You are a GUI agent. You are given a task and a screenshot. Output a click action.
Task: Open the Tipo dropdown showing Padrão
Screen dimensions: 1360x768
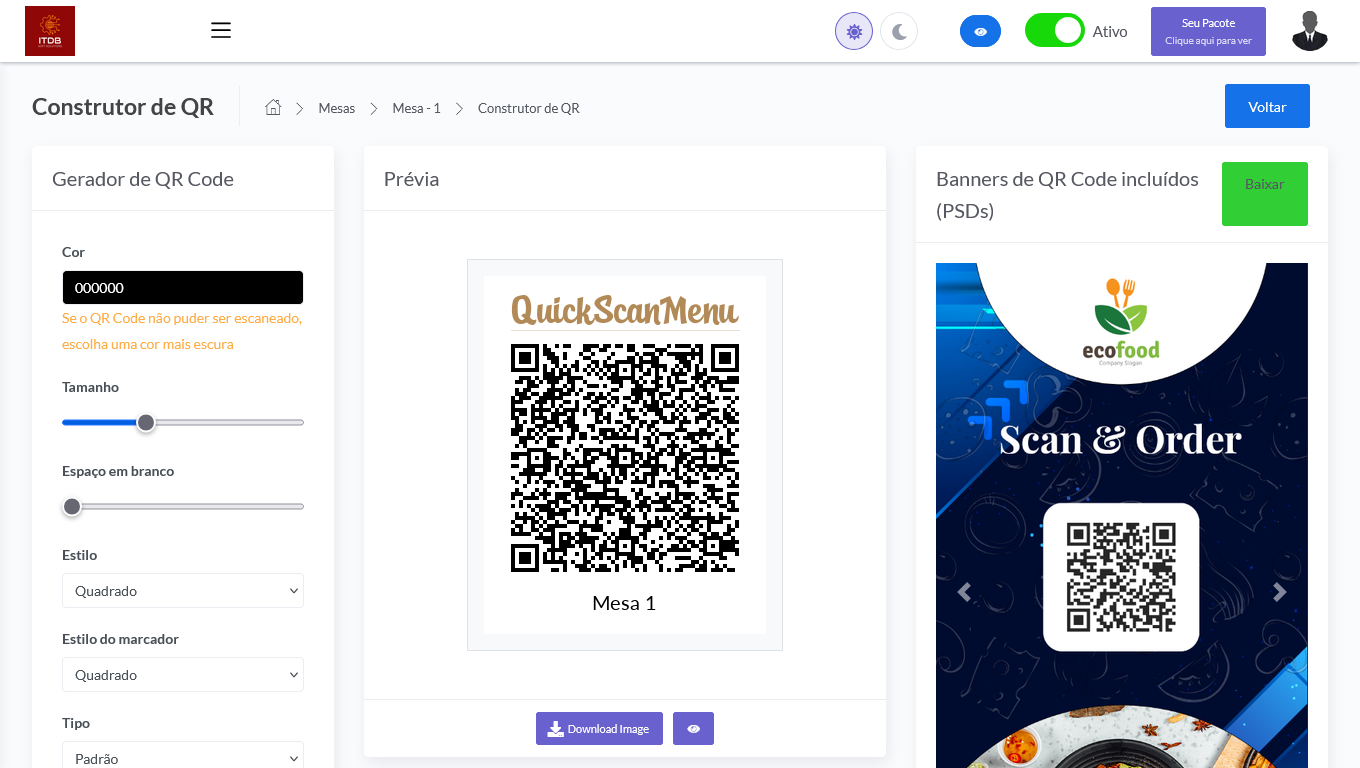[183, 755]
